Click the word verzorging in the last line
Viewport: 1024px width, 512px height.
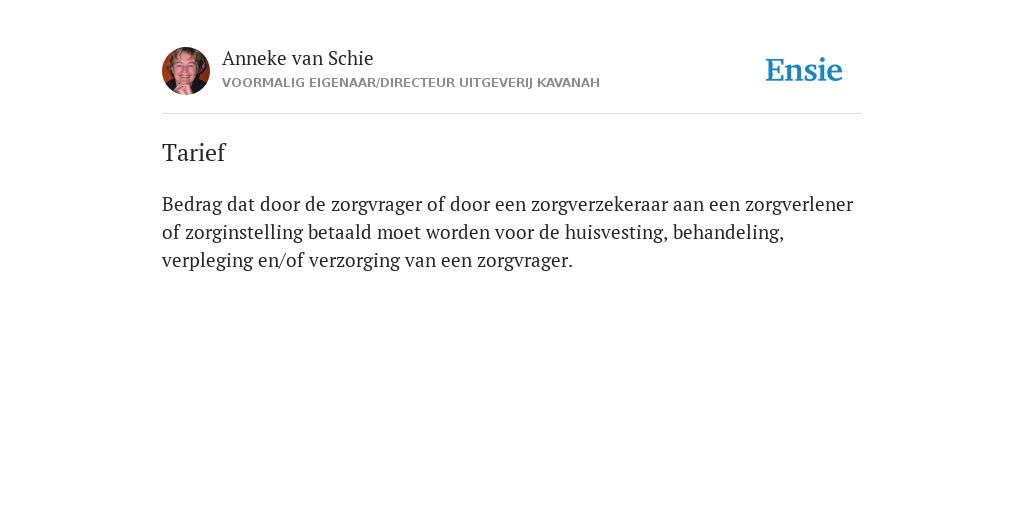355,261
